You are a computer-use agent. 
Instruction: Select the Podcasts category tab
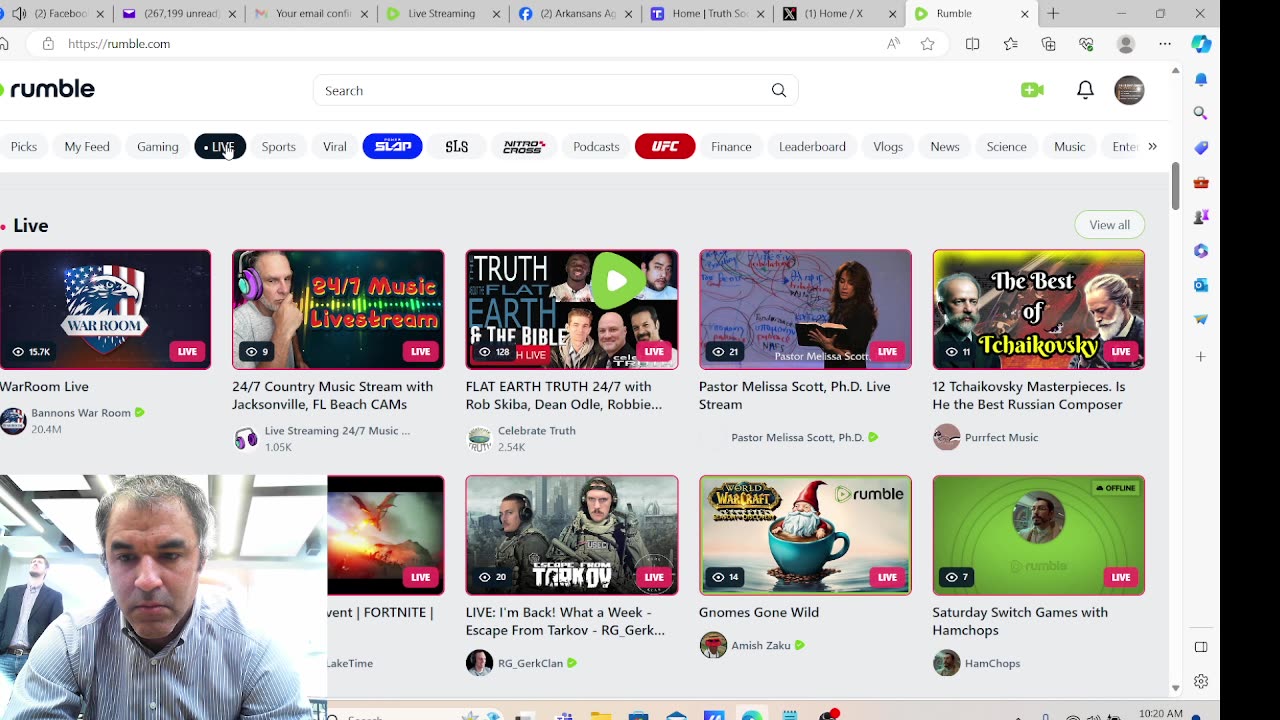tap(596, 146)
